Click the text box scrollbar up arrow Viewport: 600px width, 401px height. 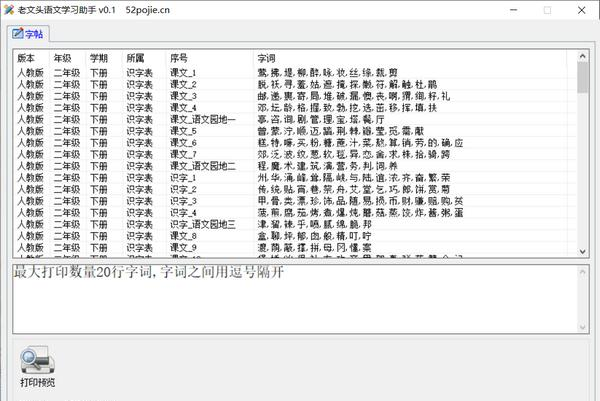[582, 272]
